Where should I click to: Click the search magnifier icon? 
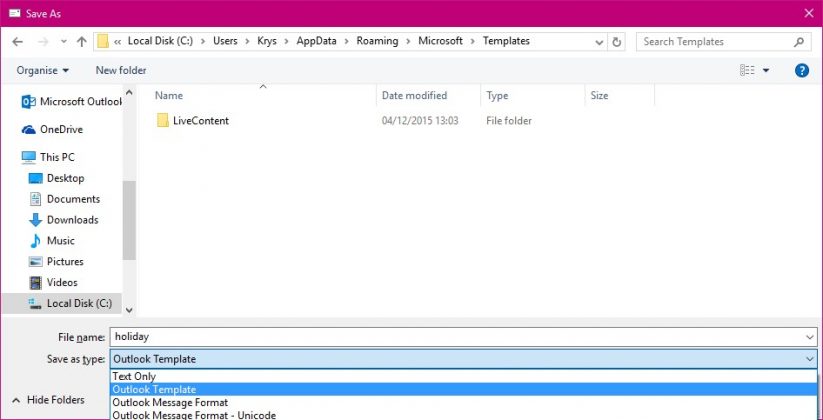(798, 41)
